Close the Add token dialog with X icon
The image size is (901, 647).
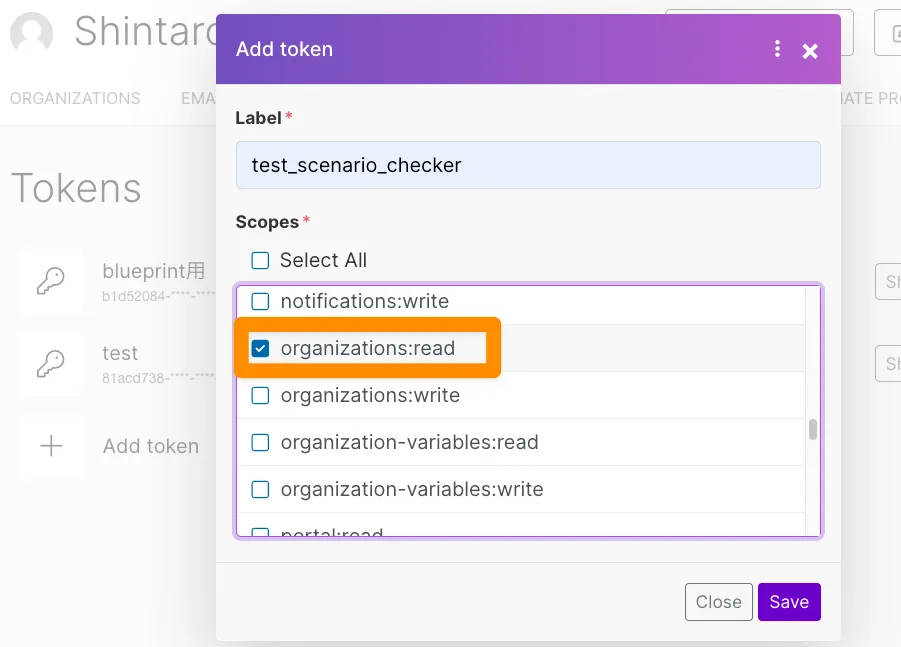tap(810, 50)
